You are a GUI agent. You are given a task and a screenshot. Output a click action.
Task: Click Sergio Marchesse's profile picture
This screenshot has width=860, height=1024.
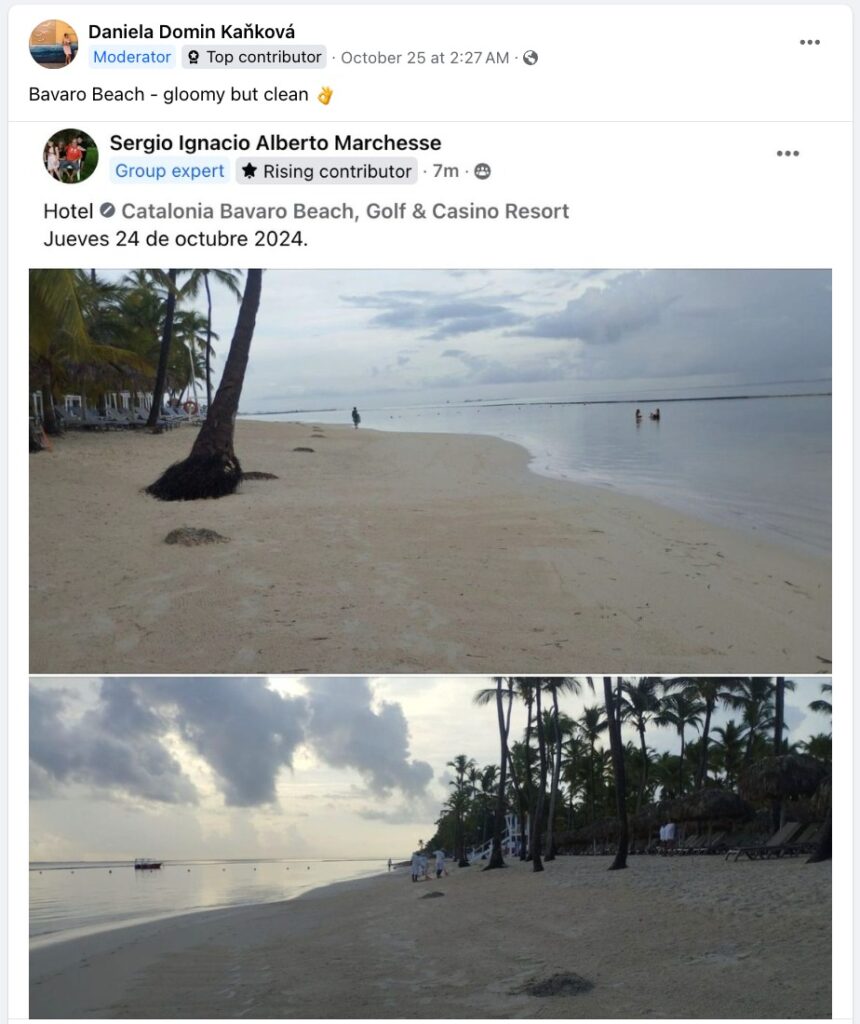pos(70,156)
